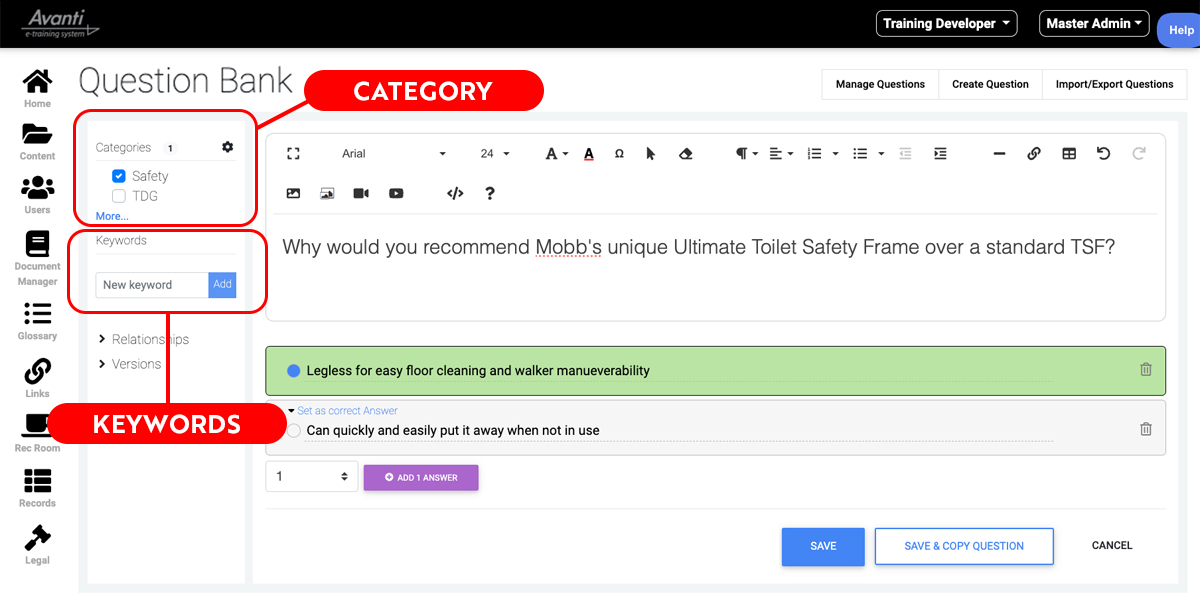Open Content in sidebar
This screenshot has width=1200, height=596.
pyautogui.click(x=37, y=141)
